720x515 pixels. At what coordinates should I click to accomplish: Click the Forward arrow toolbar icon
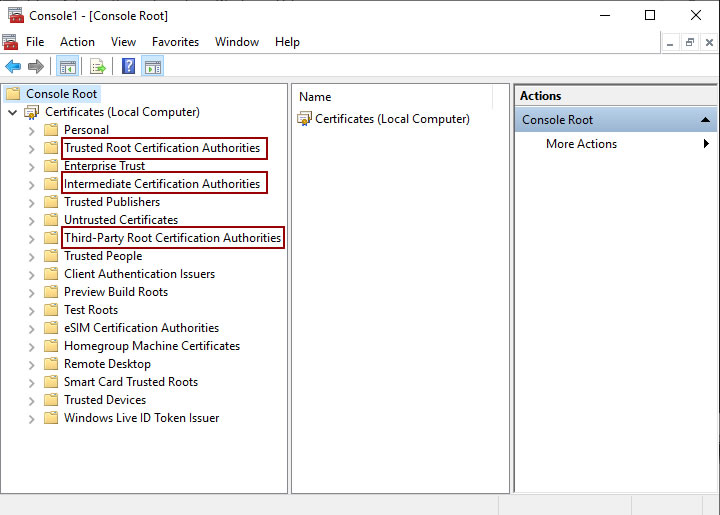point(36,67)
